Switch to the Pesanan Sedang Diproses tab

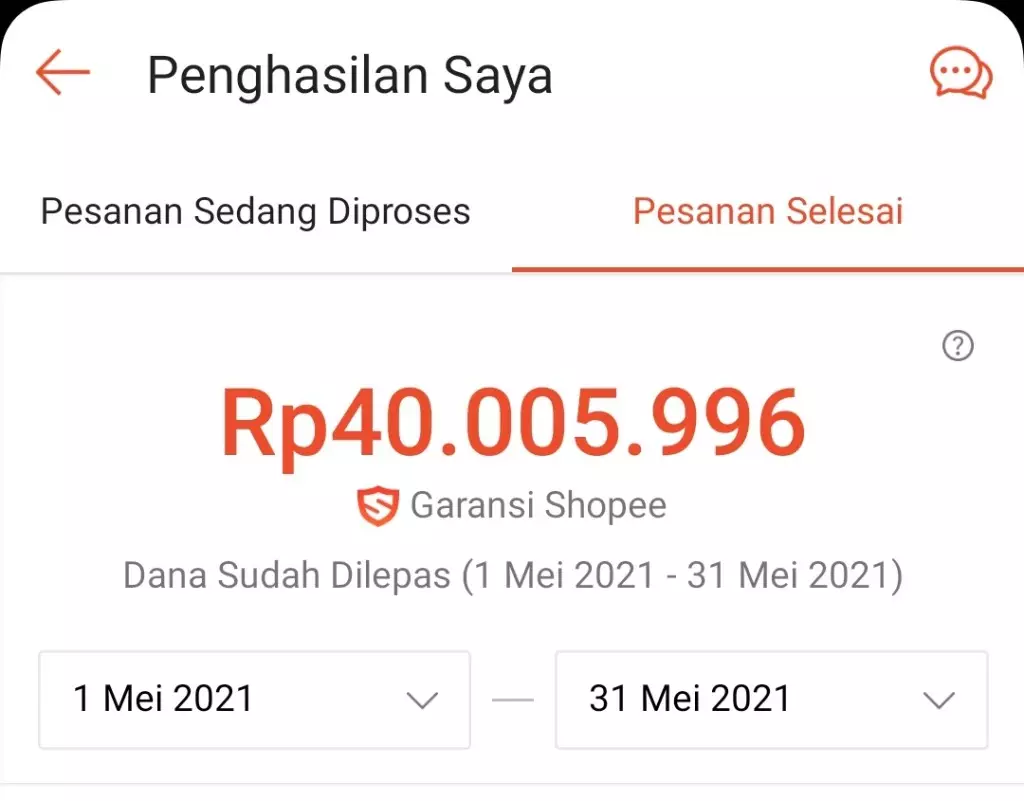255,211
